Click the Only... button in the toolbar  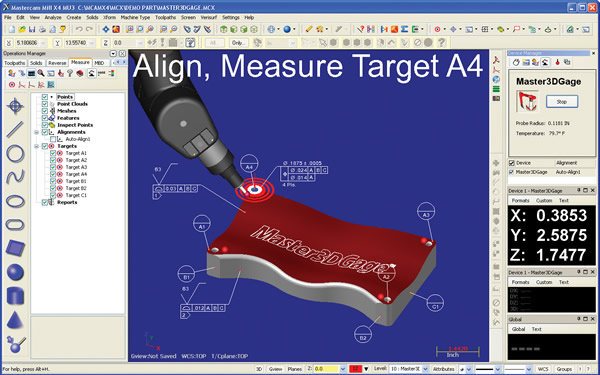(x=238, y=43)
